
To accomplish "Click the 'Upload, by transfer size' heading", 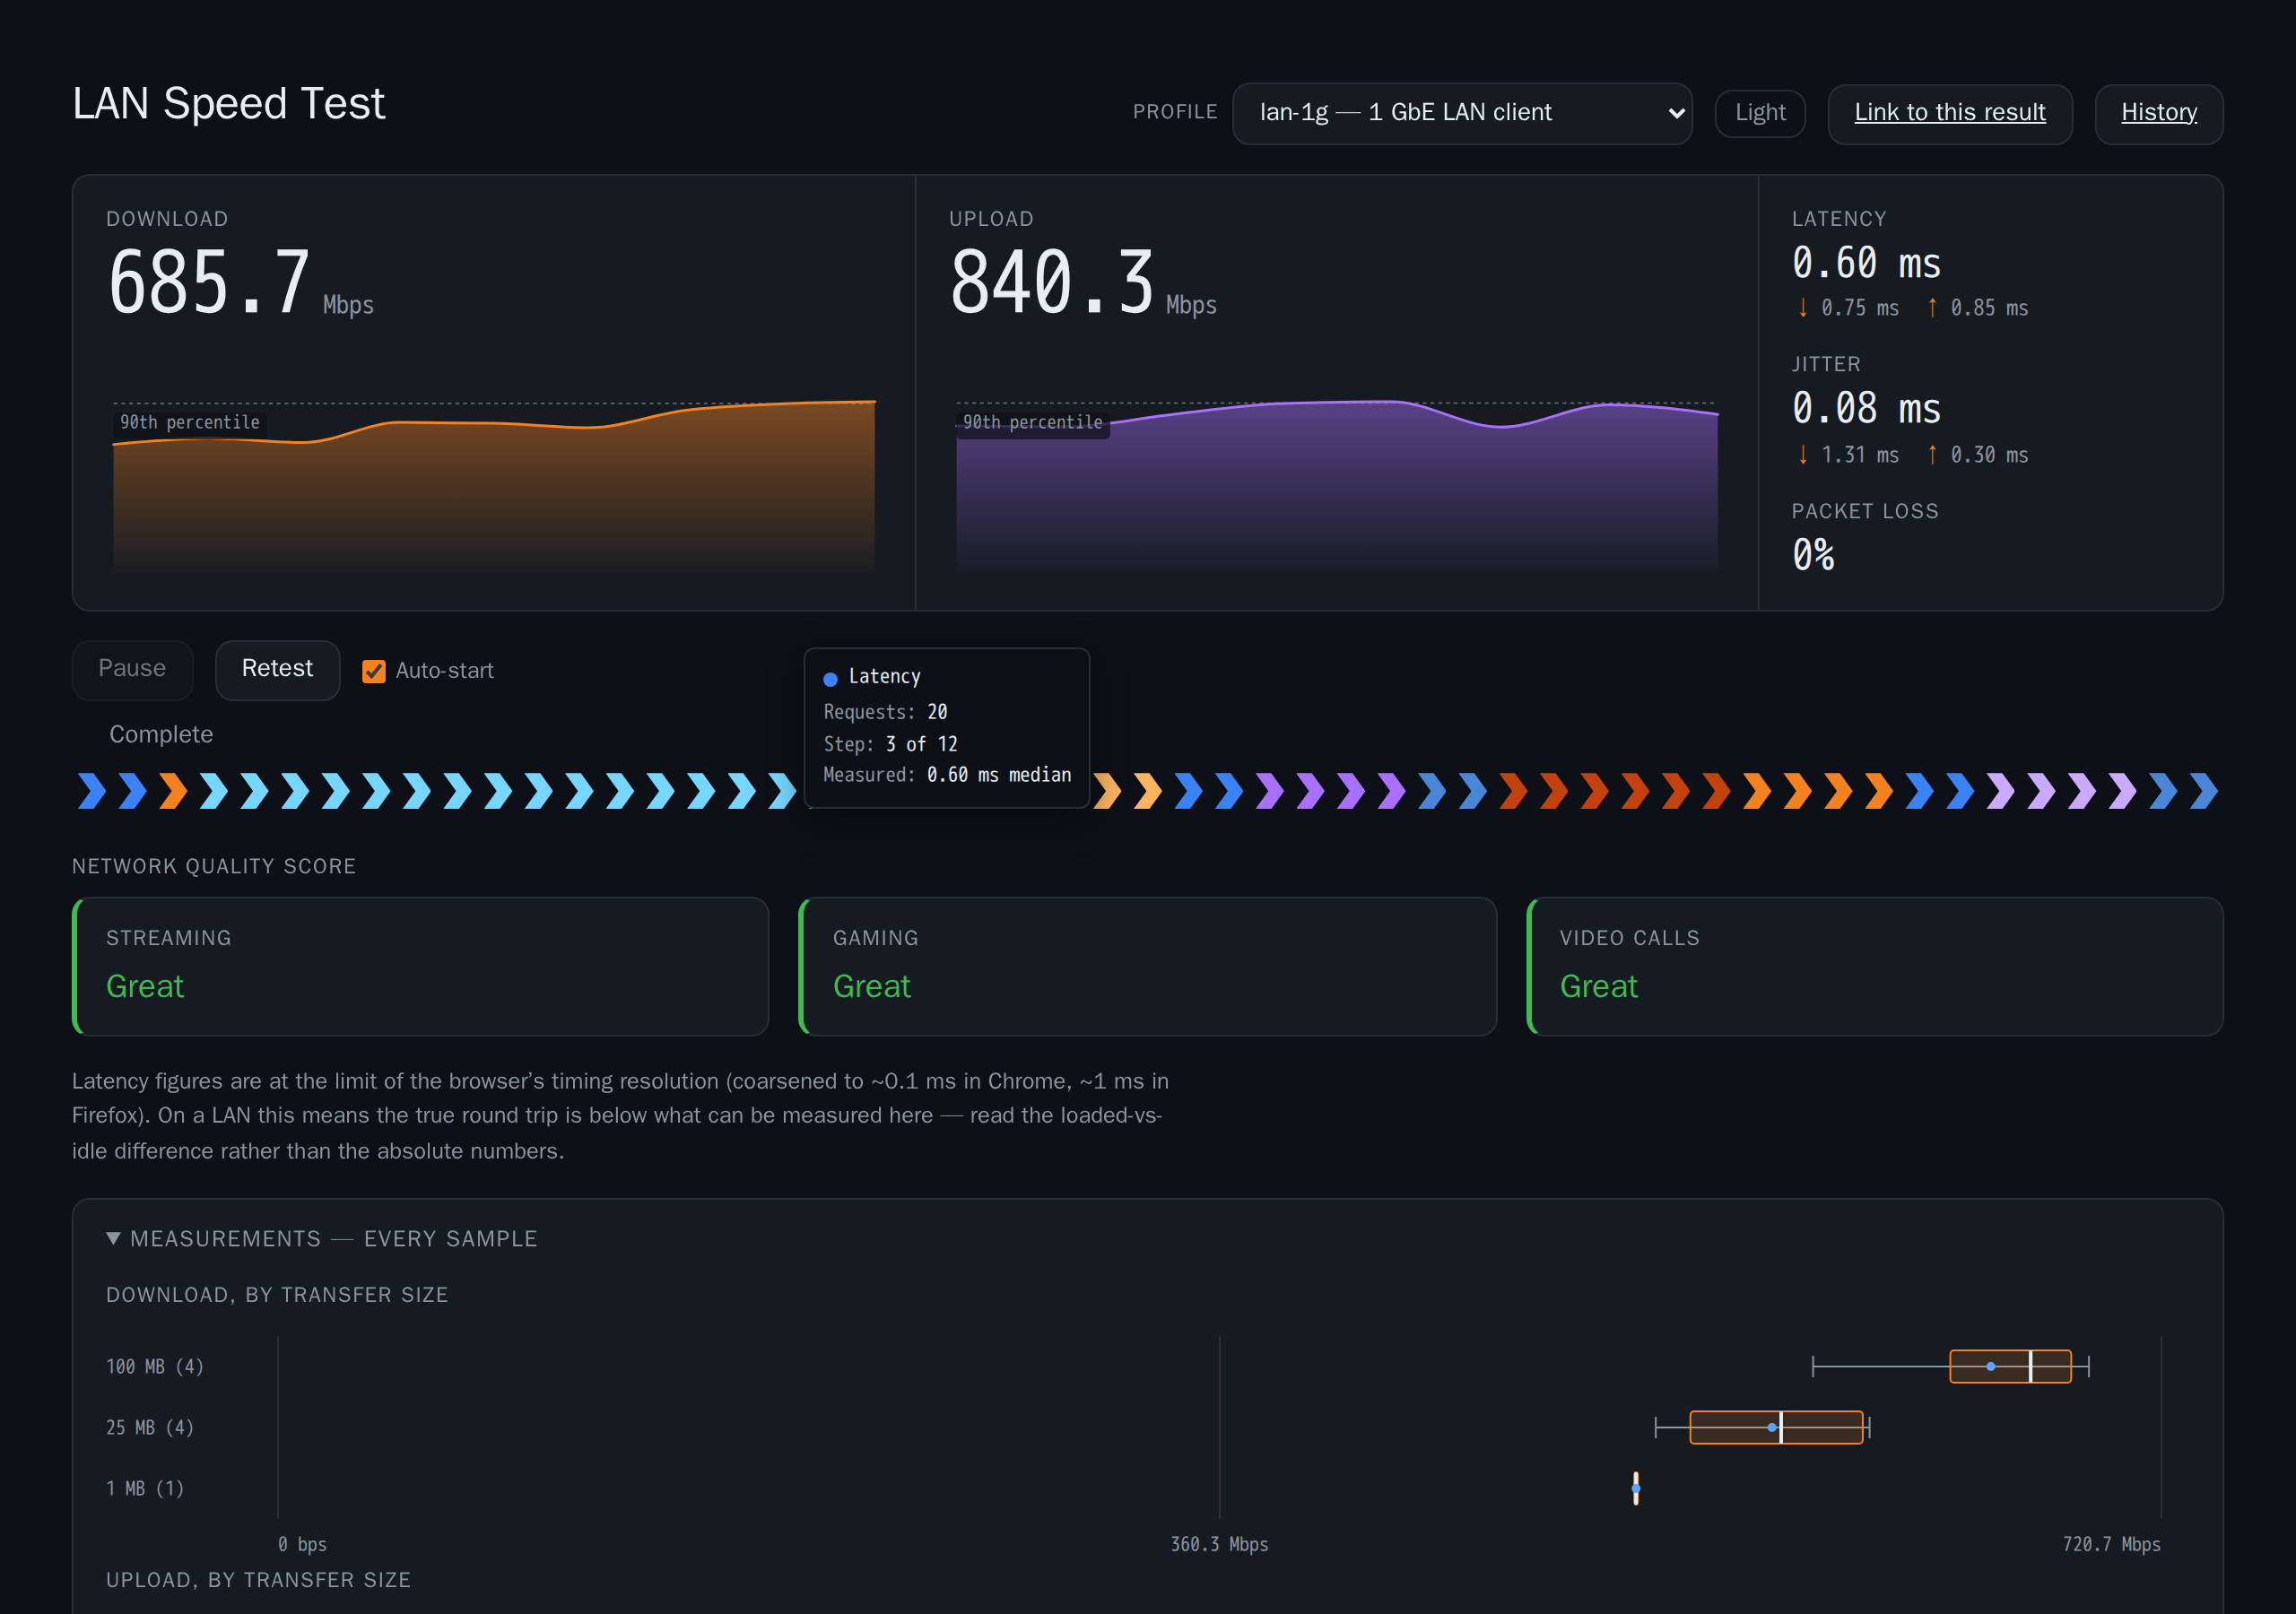I will pyautogui.click(x=258, y=1580).
